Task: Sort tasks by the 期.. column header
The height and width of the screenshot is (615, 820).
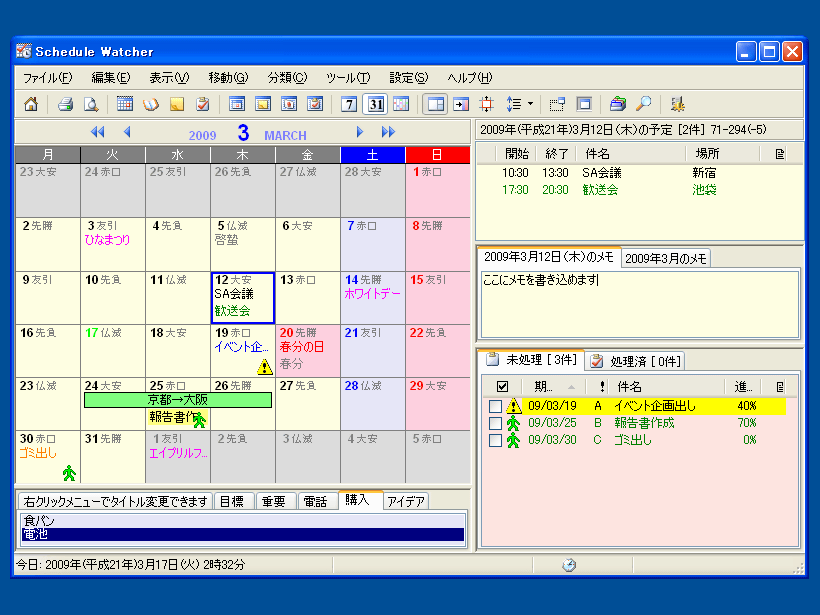Action: [553, 386]
